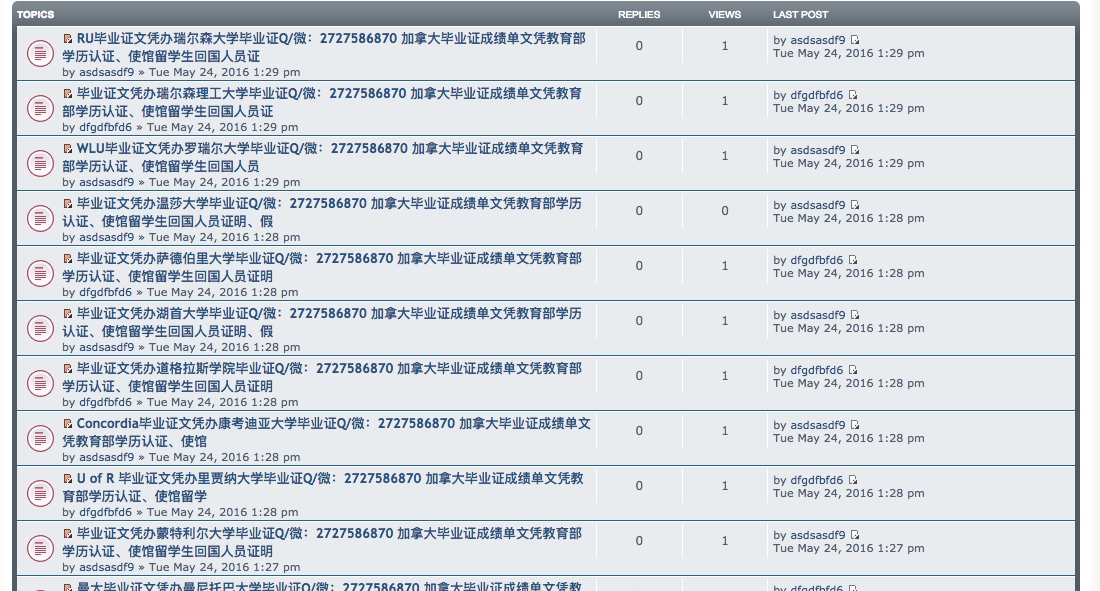1100x591 pixels.
Task: Click last poster asdsasdf9 in the WLU row
Action: coord(817,150)
